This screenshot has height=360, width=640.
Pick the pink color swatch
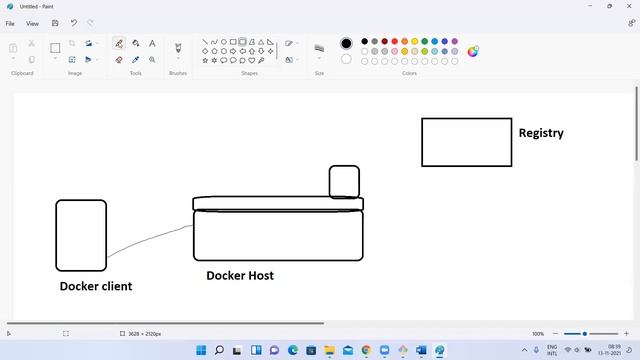[x=395, y=51]
